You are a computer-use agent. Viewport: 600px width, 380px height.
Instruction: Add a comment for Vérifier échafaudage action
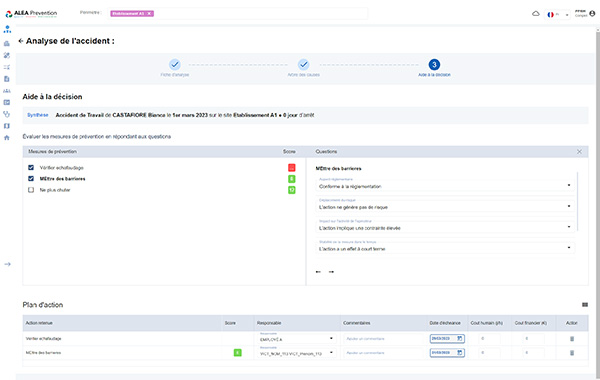click(x=383, y=339)
